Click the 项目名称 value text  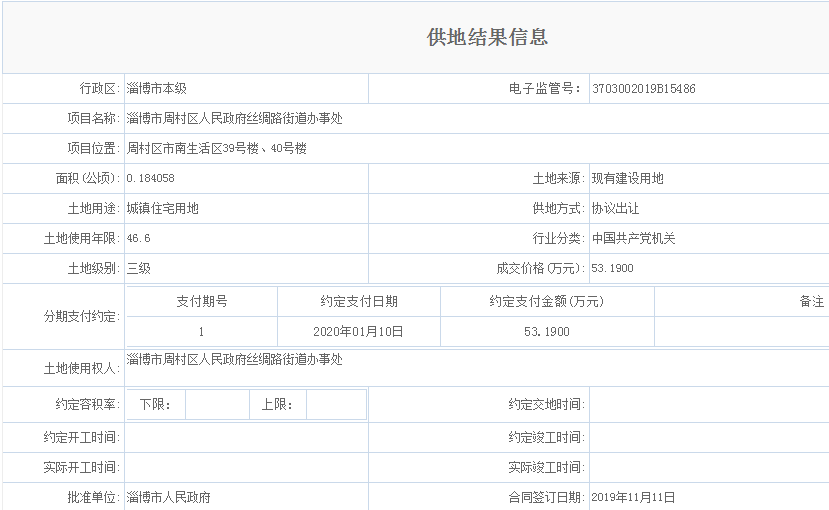pyautogui.click(x=234, y=119)
